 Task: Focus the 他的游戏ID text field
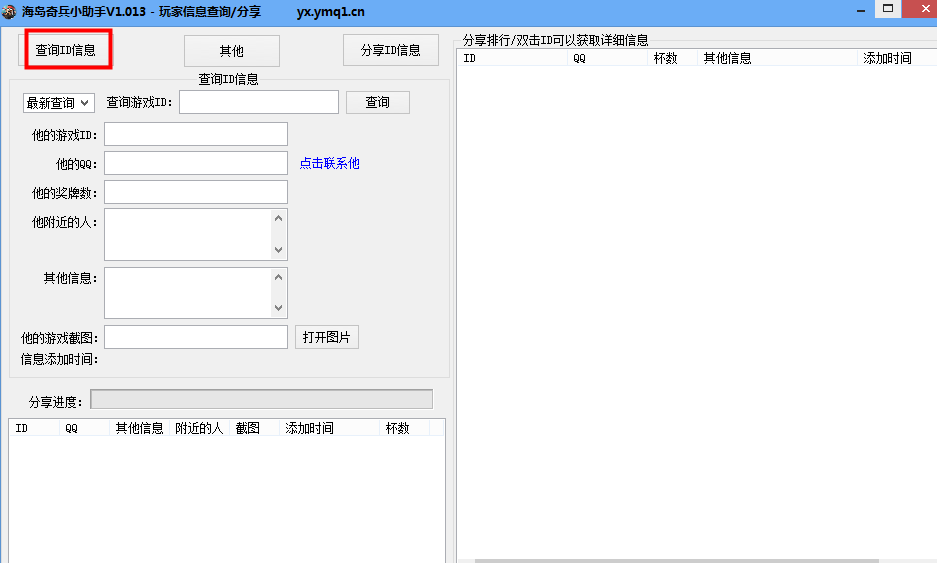pos(196,134)
